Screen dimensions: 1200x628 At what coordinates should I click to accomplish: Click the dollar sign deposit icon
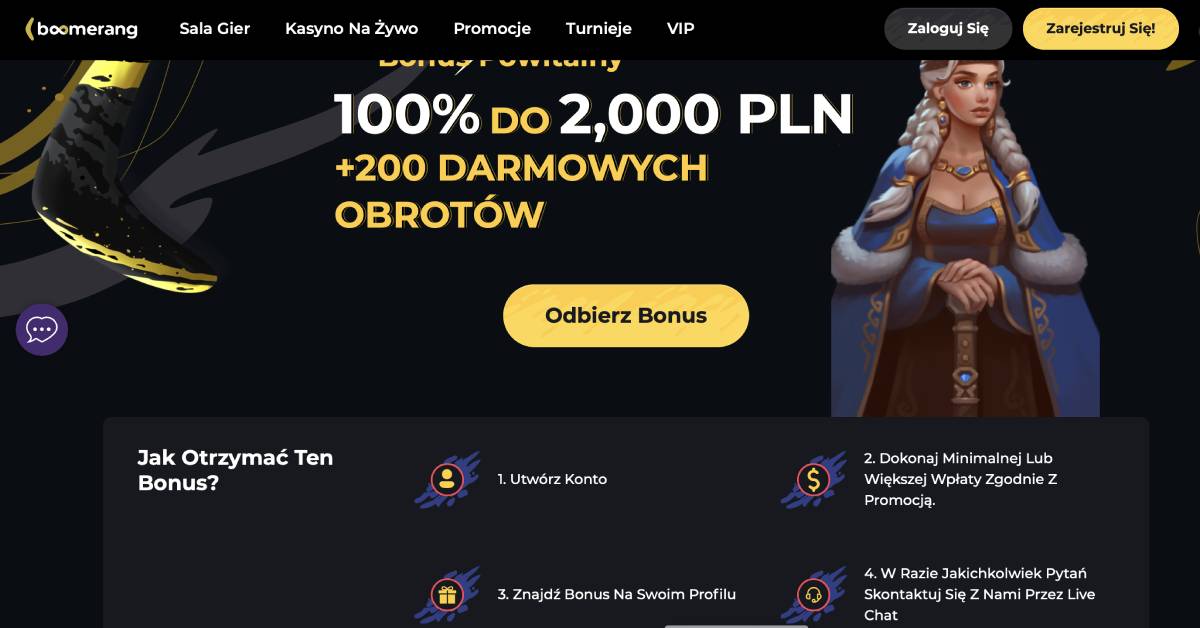coord(813,480)
